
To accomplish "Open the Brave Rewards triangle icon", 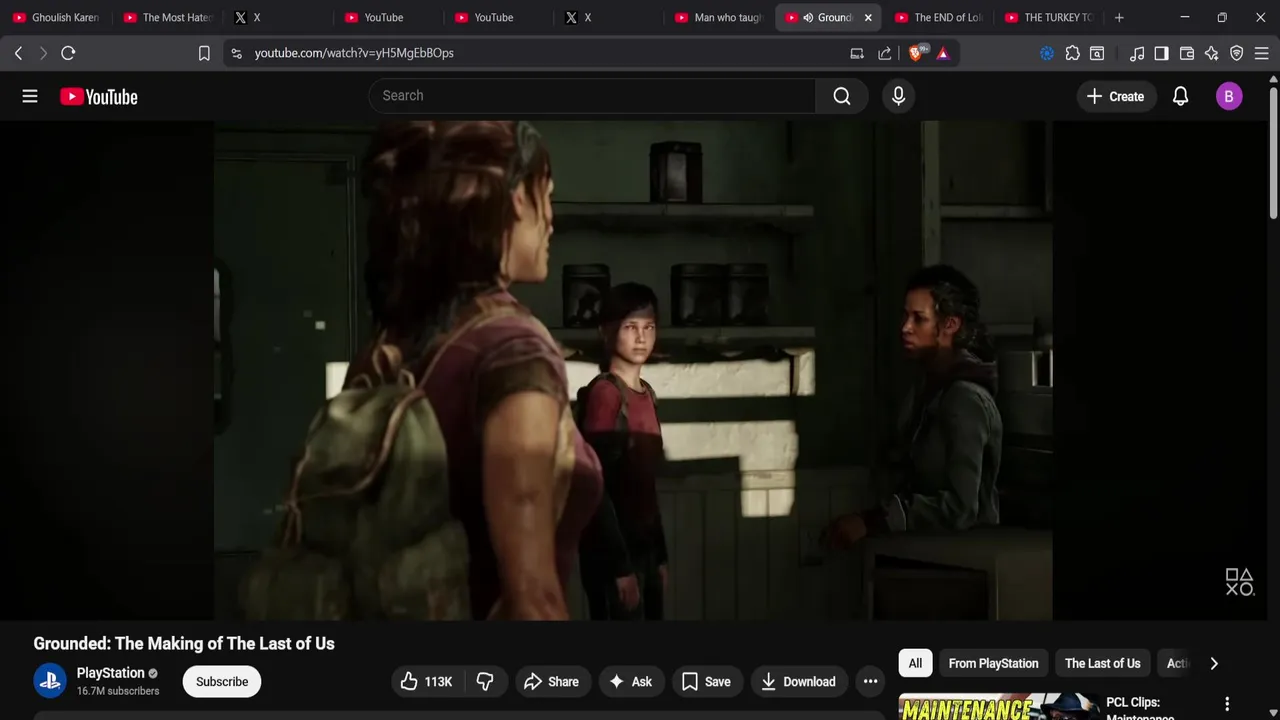I will point(943,53).
